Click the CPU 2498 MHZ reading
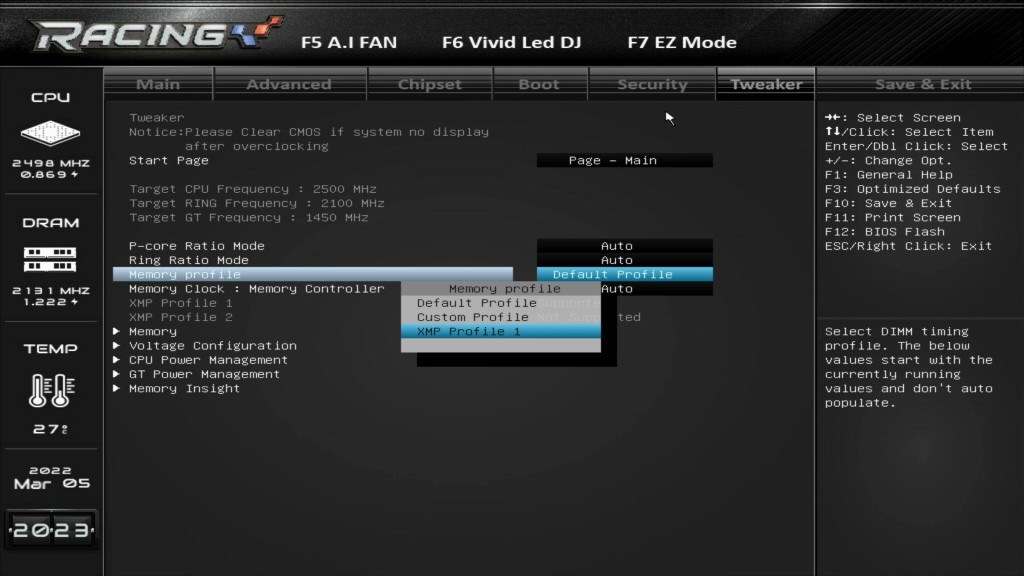 50,163
